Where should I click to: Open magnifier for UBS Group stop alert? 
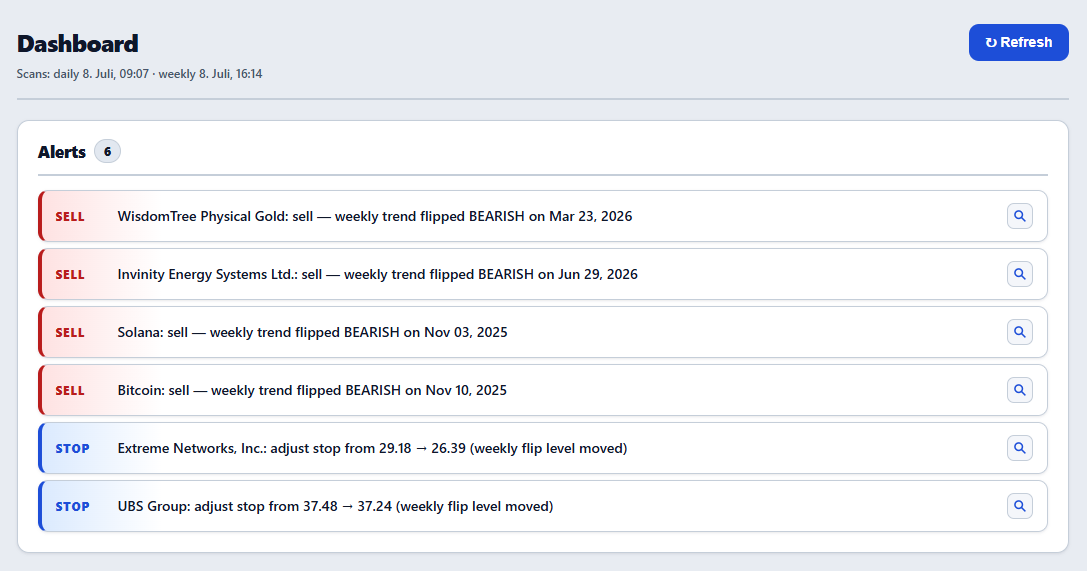click(1020, 506)
